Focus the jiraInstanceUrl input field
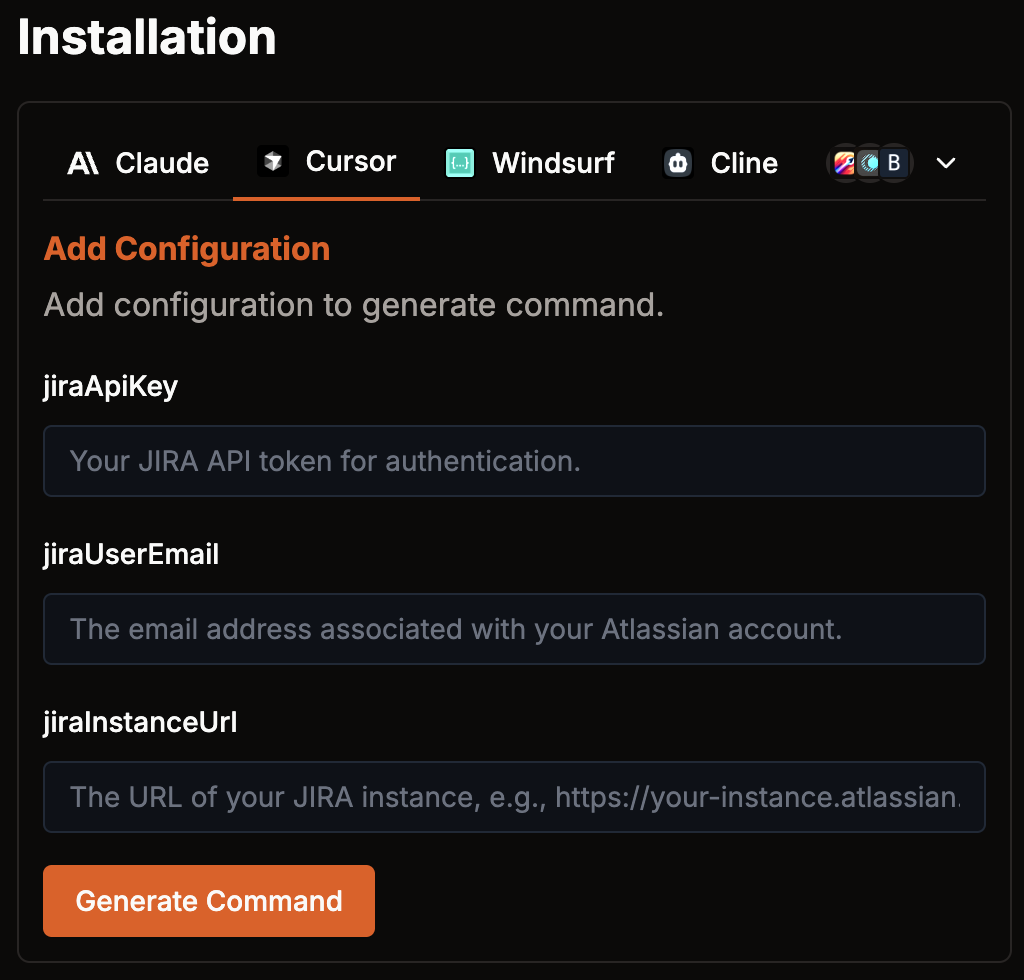Viewport: 1024px width, 980px height. click(x=514, y=797)
